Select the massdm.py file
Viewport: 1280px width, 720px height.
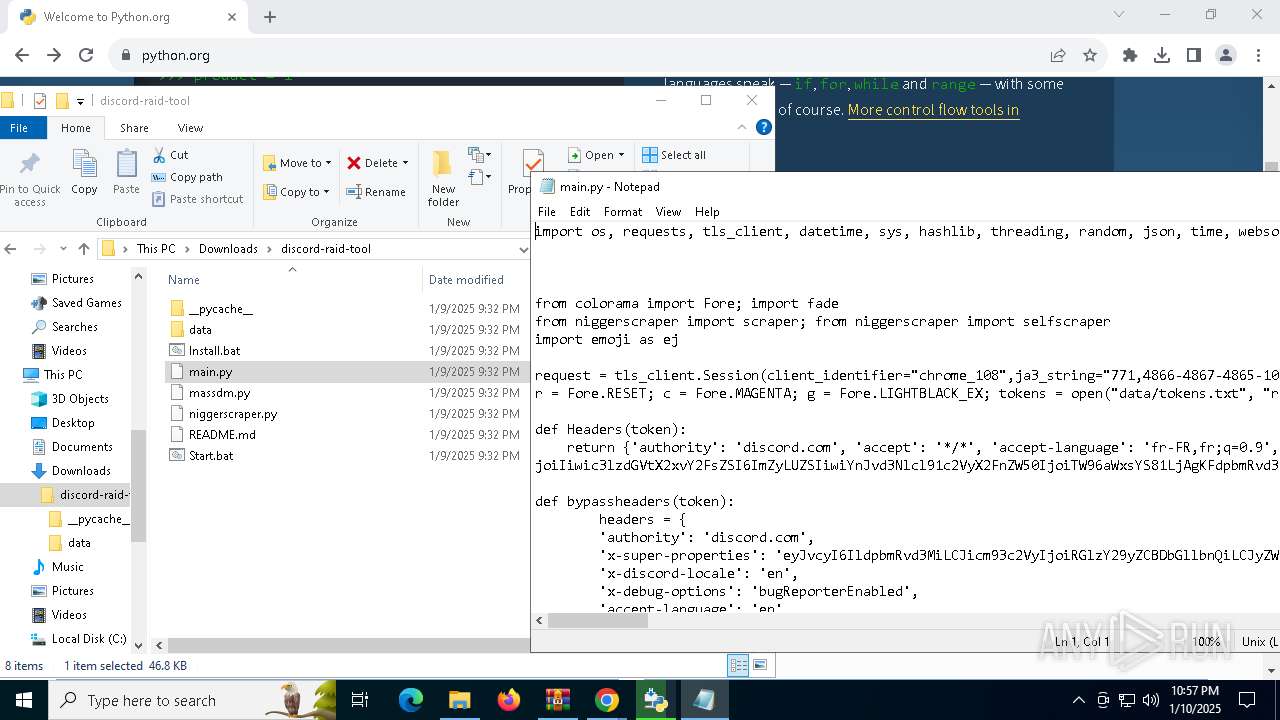219,393
